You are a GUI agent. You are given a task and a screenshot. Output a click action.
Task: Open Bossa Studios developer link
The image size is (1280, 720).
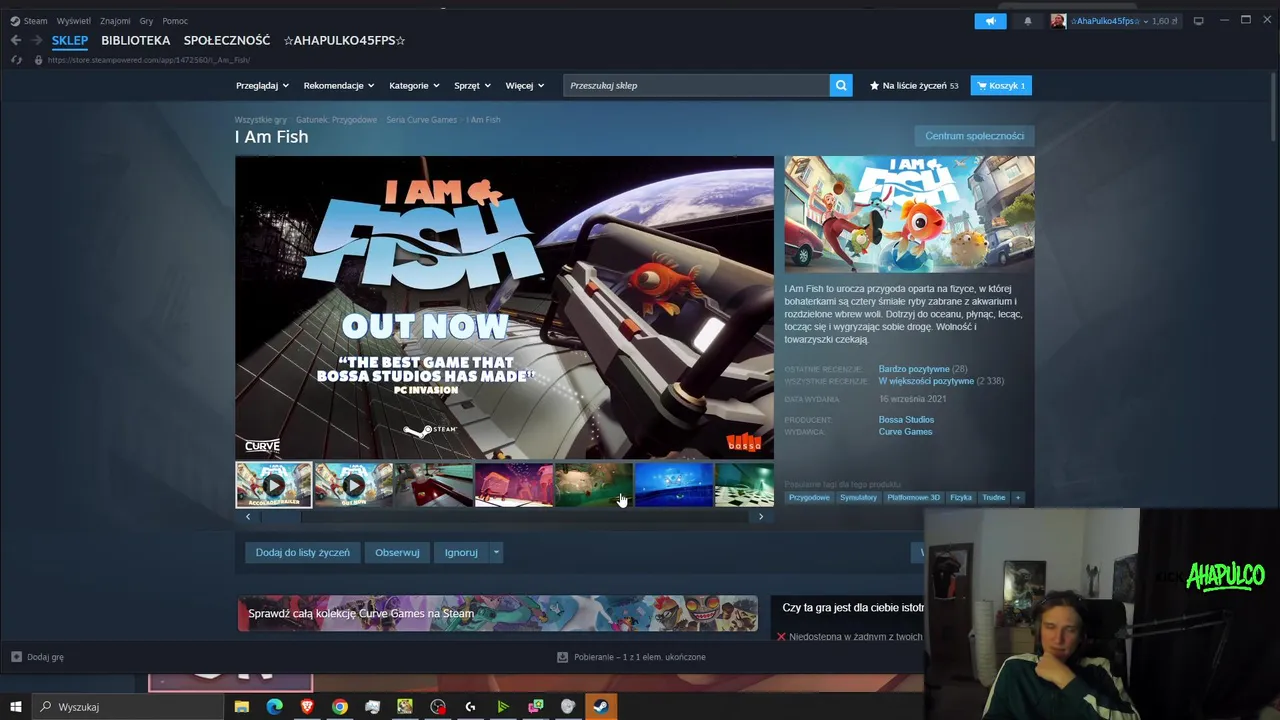click(906, 420)
